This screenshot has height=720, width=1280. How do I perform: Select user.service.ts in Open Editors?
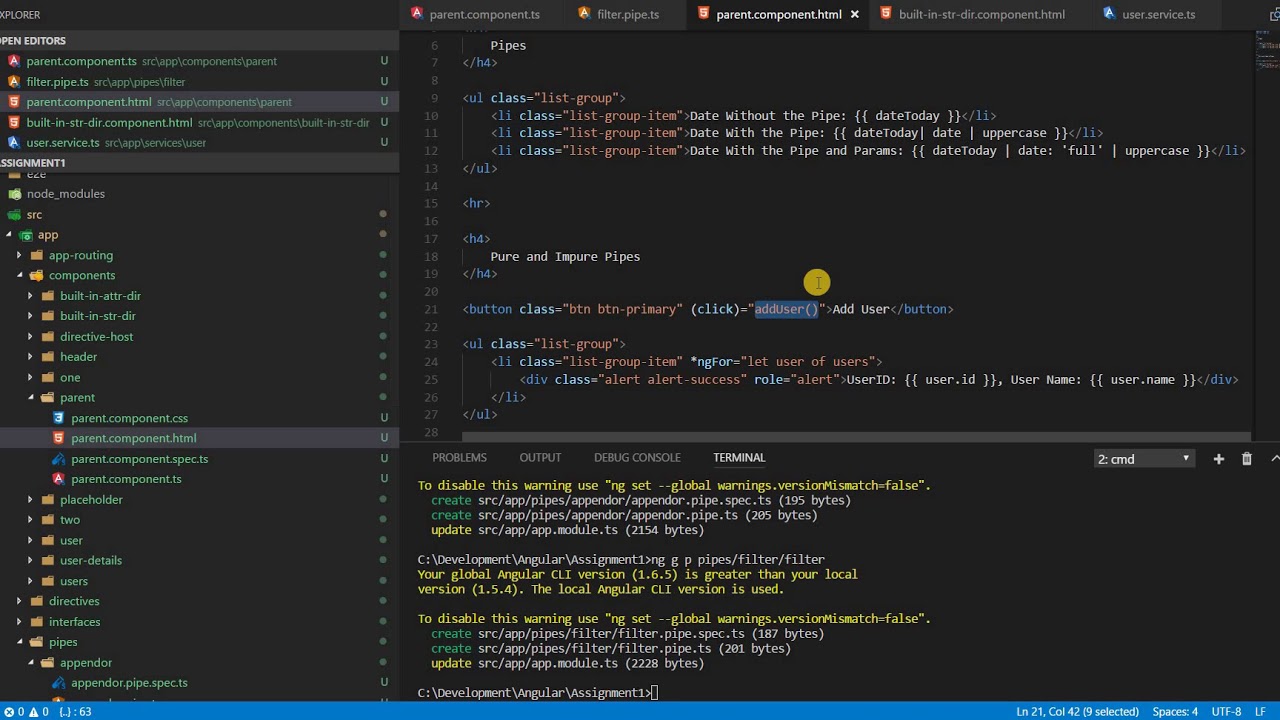(x=63, y=143)
